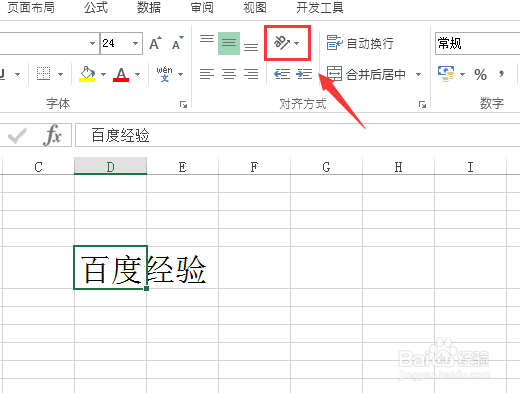520x393 pixels.
Task: Open font color dropdown arrow
Action: coord(137,74)
